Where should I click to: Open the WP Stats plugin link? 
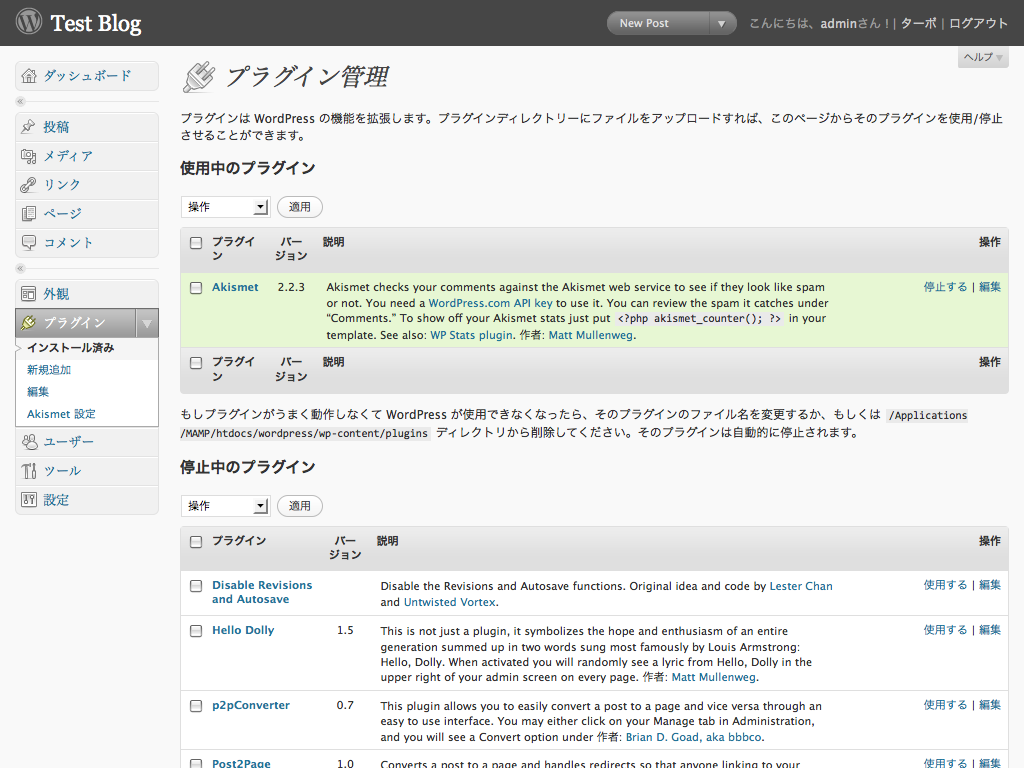pyautogui.click(x=472, y=335)
